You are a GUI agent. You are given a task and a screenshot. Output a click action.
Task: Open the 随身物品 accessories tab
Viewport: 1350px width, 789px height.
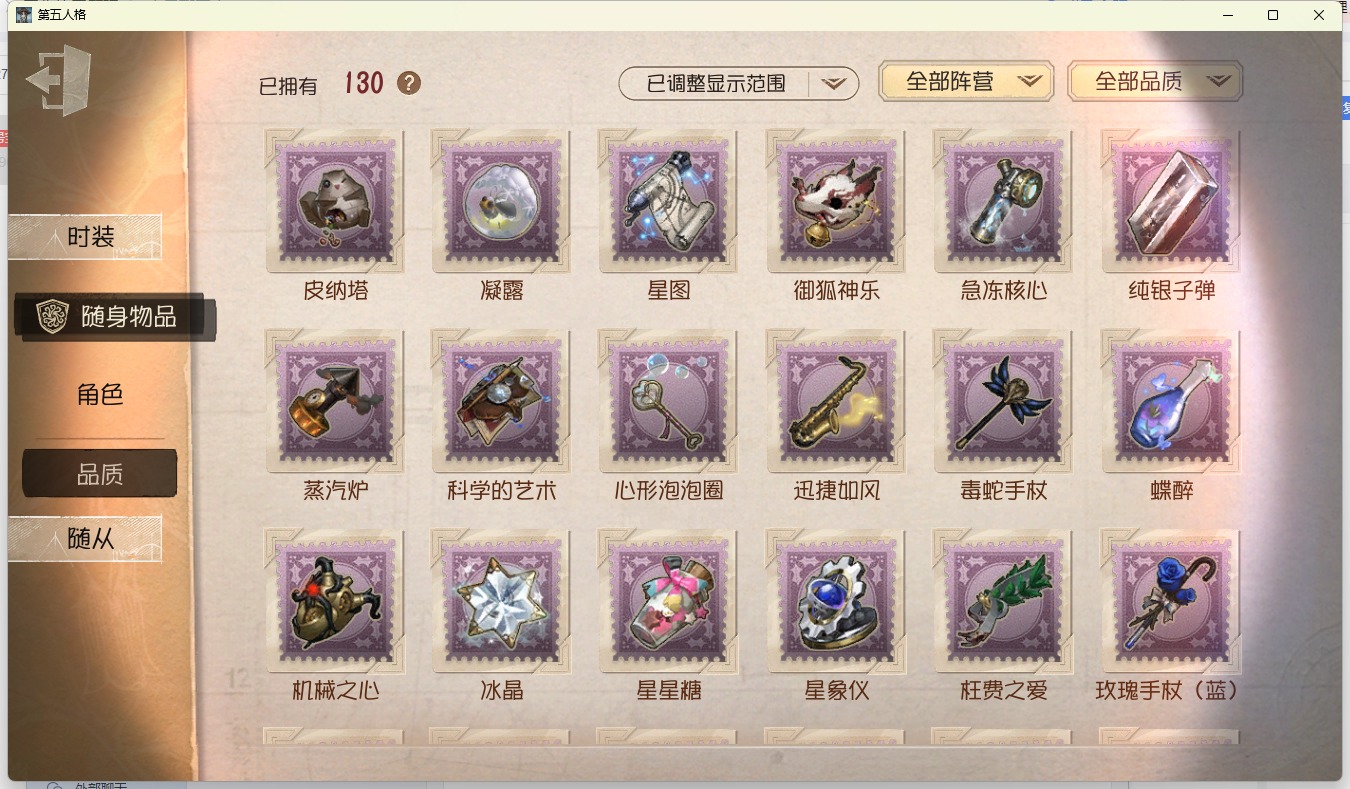pyautogui.click(x=114, y=317)
